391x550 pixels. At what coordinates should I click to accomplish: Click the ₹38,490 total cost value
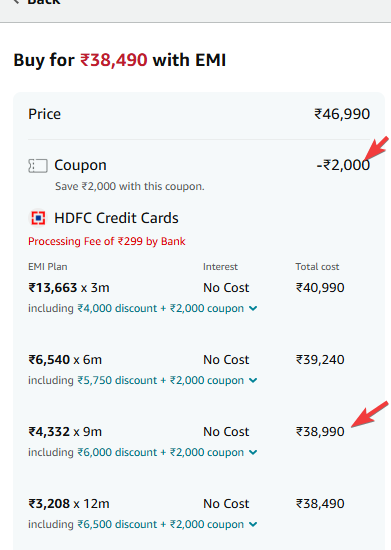click(x=320, y=504)
